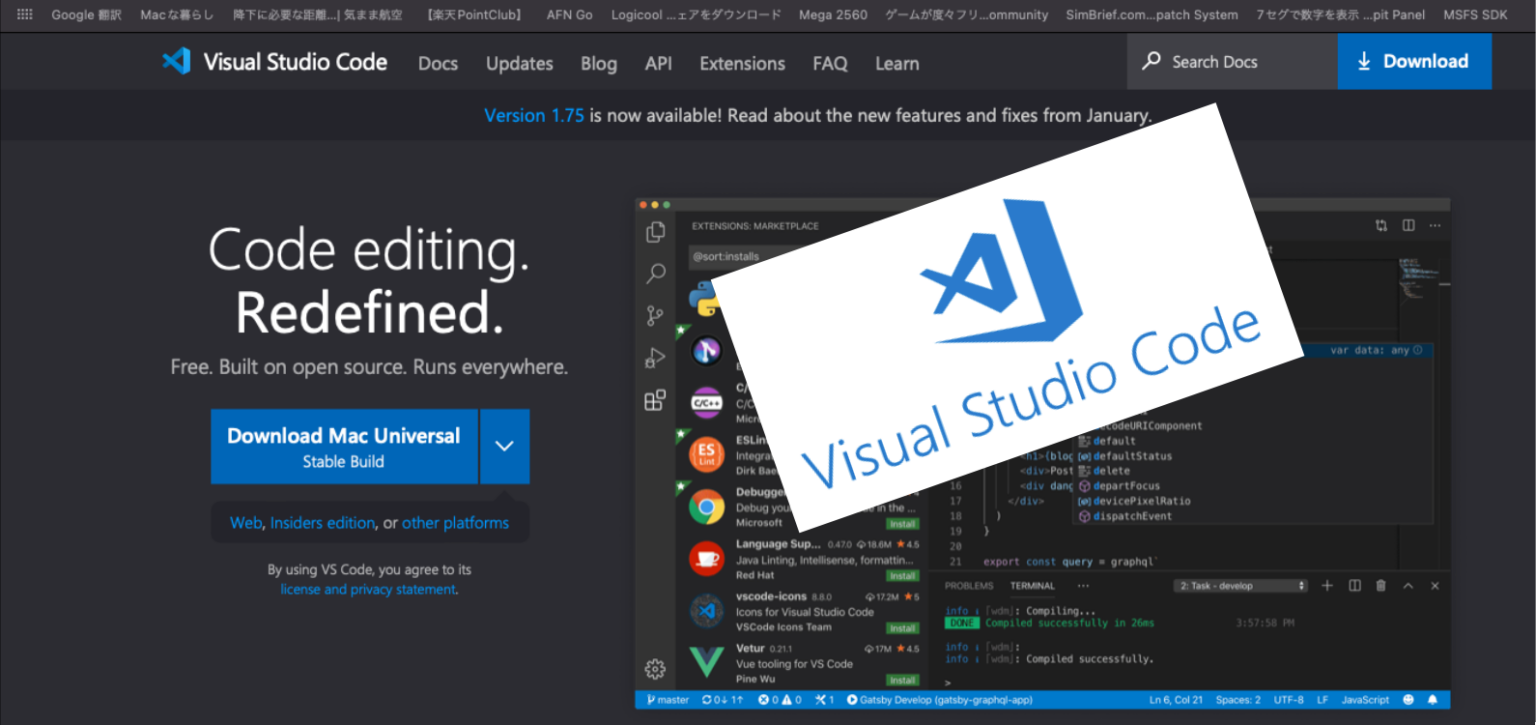
Task: Click the Chrome Debugger extension icon
Action: point(706,507)
